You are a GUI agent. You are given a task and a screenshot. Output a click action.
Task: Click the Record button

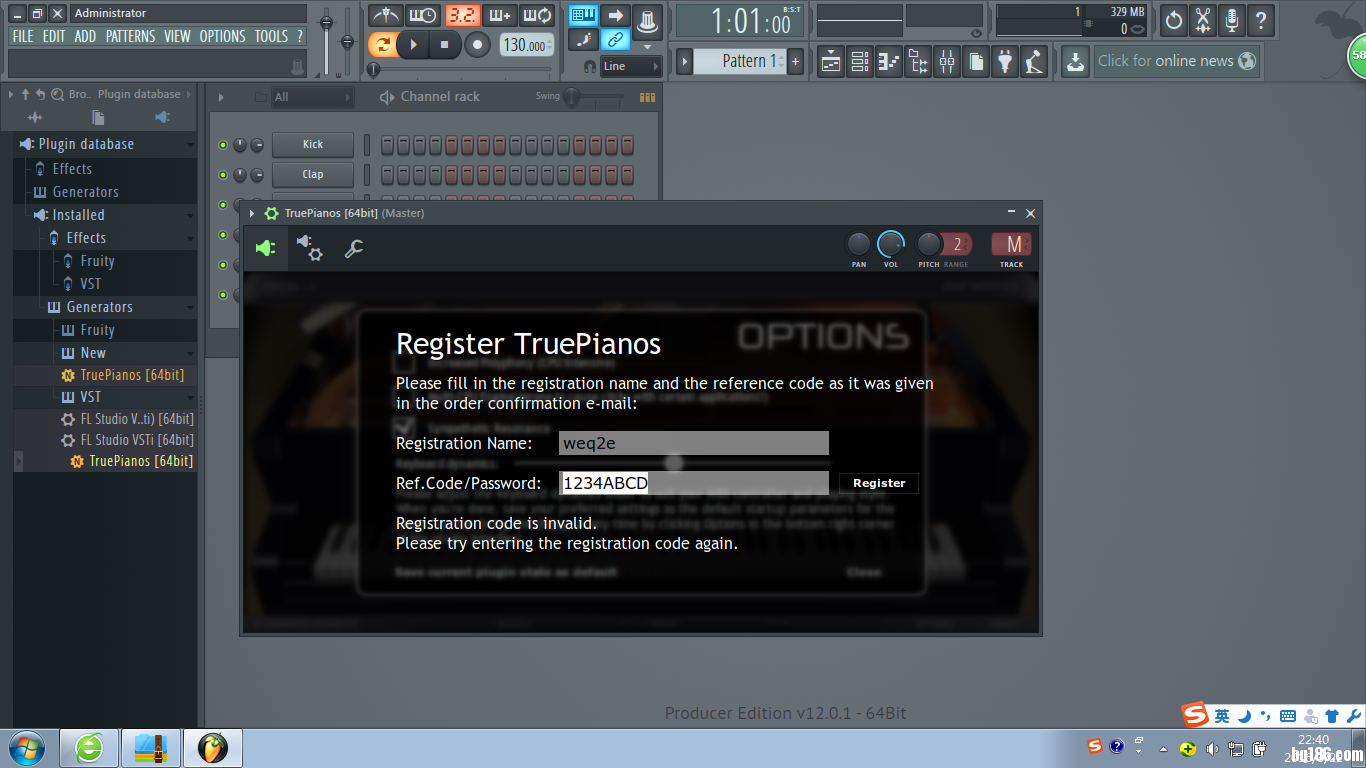click(478, 44)
